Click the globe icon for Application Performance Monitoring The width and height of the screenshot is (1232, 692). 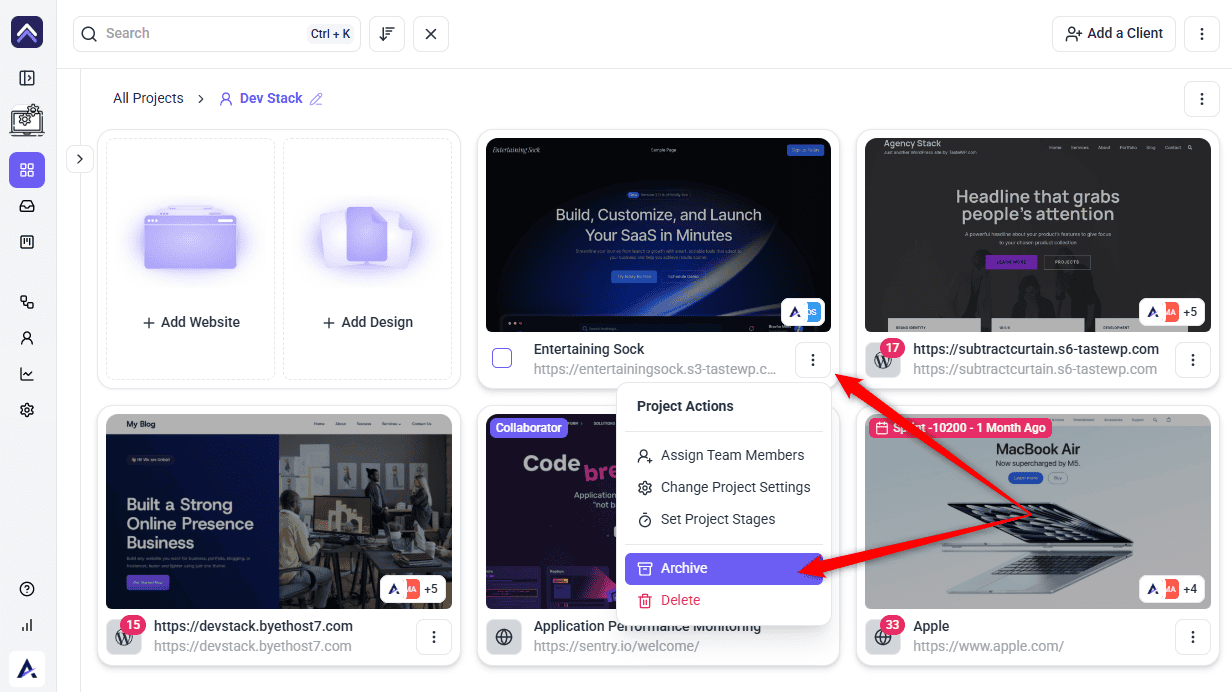click(504, 637)
